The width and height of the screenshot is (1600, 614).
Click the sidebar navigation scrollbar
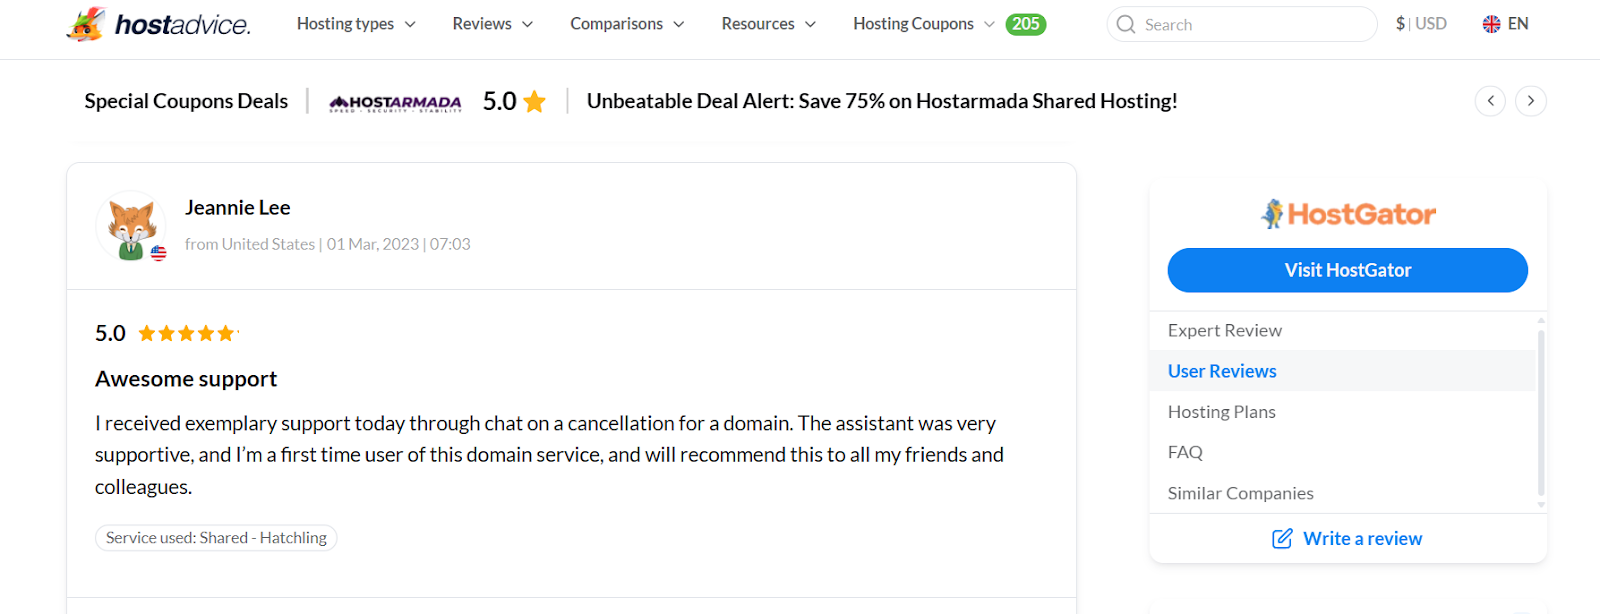coord(1541,412)
